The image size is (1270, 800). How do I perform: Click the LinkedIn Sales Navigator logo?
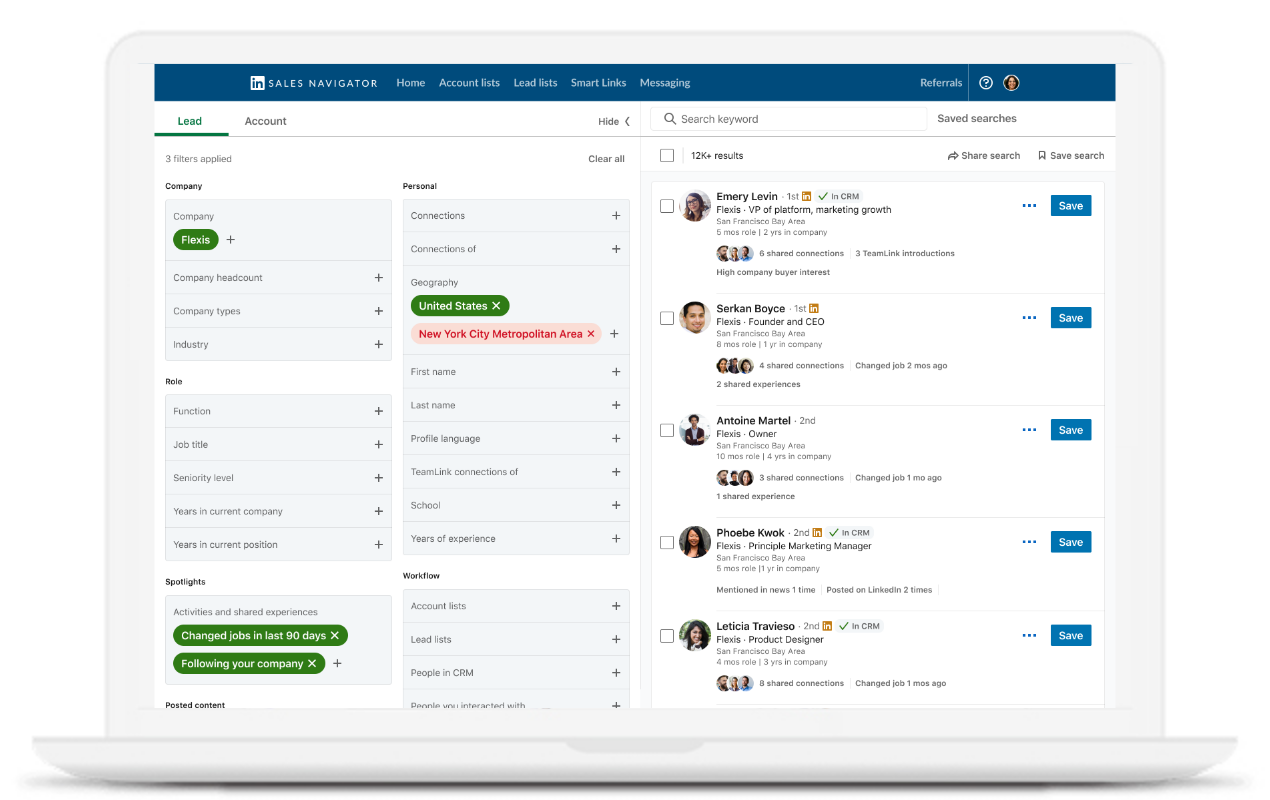[313, 83]
